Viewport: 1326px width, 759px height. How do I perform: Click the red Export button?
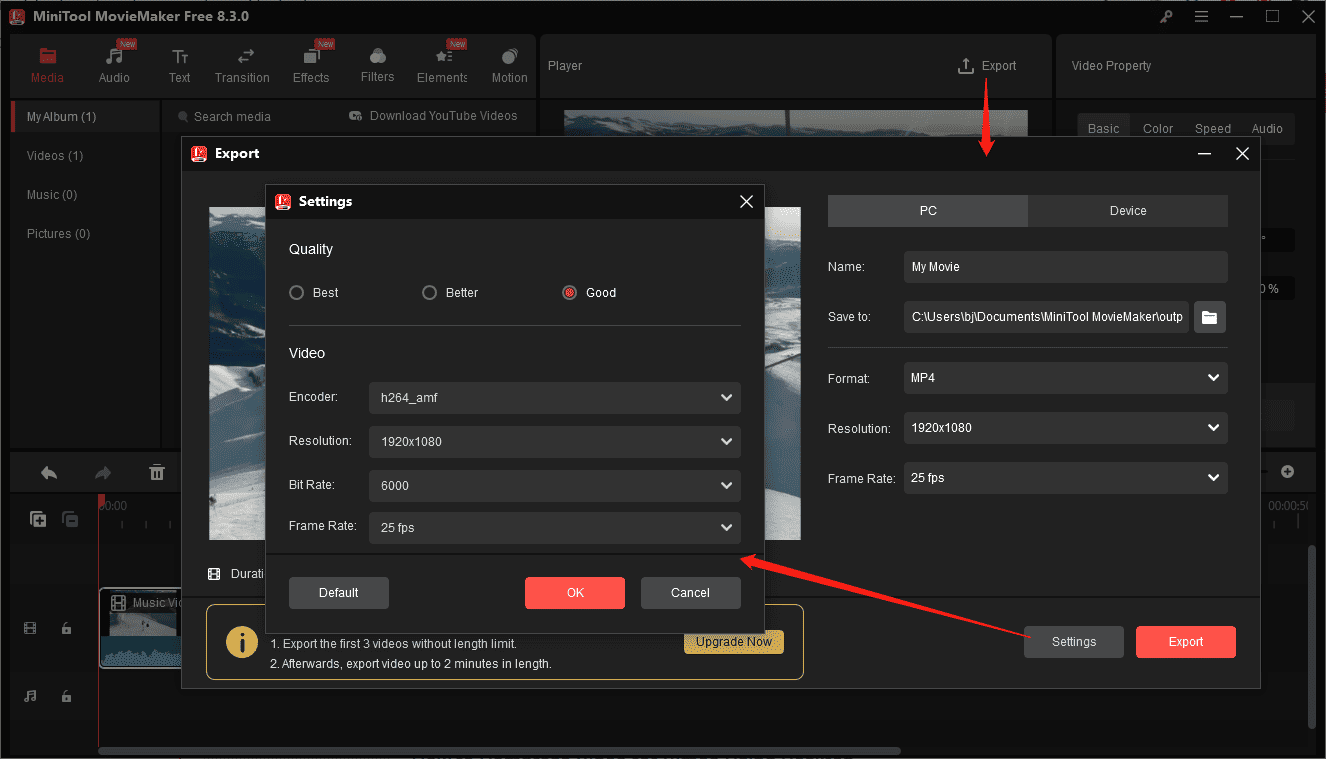click(1186, 642)
